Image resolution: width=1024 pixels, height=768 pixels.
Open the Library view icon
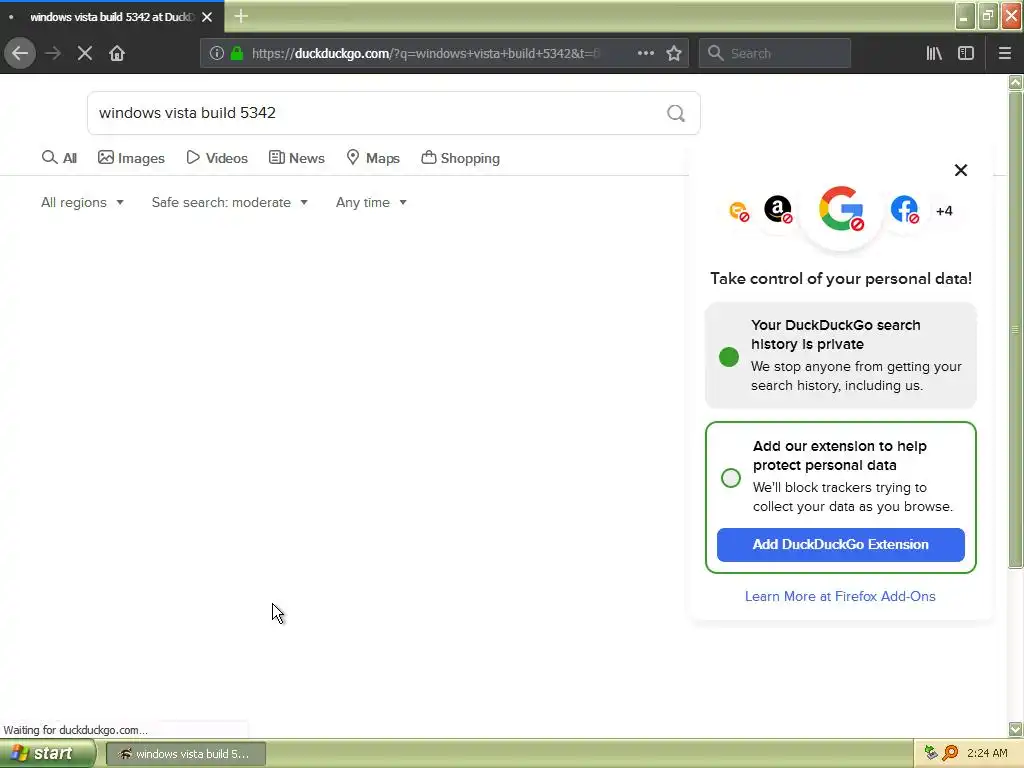click(934, 53)
